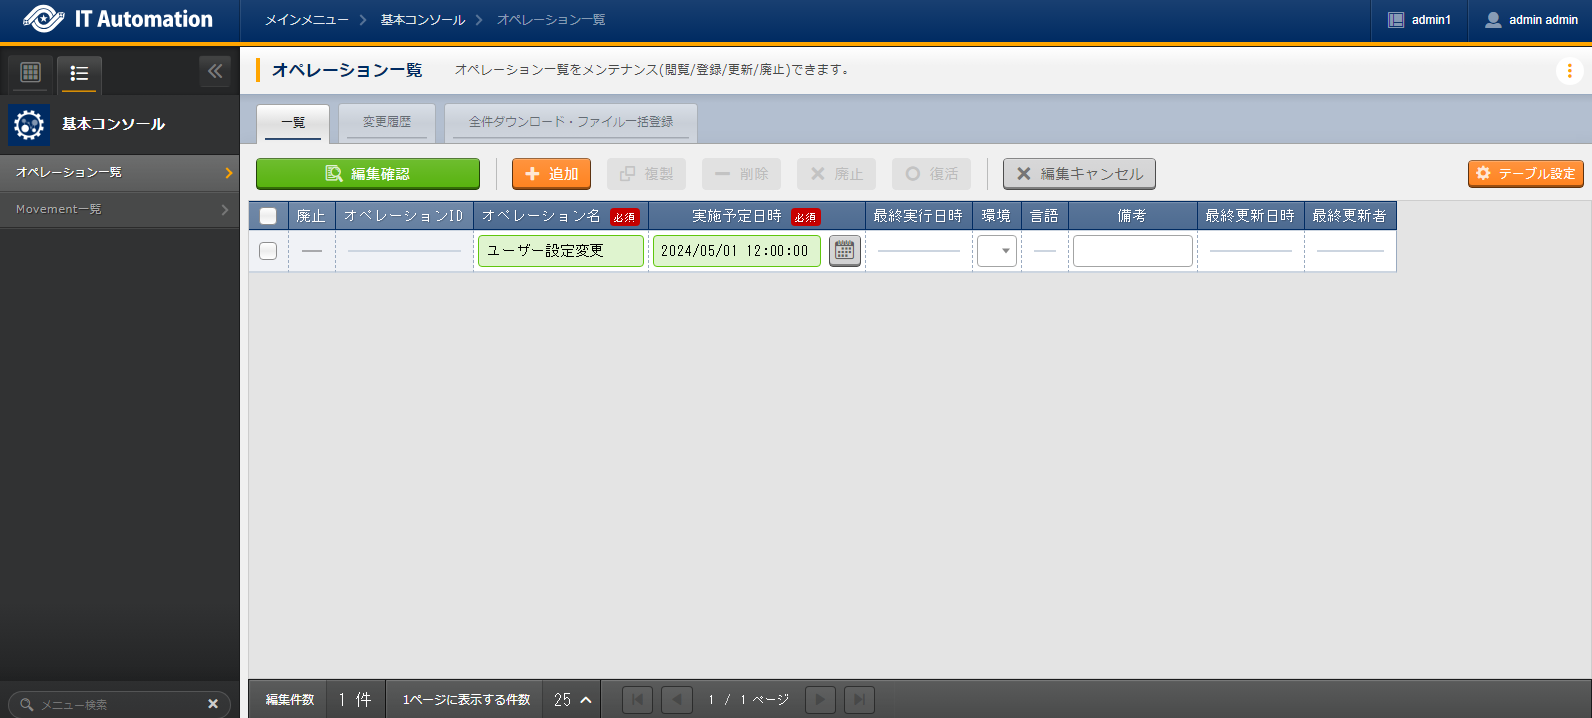The height and width of the screenshot is (718, 1592).
Task: Switch sidebar to grid view icon
Action: 31,72
